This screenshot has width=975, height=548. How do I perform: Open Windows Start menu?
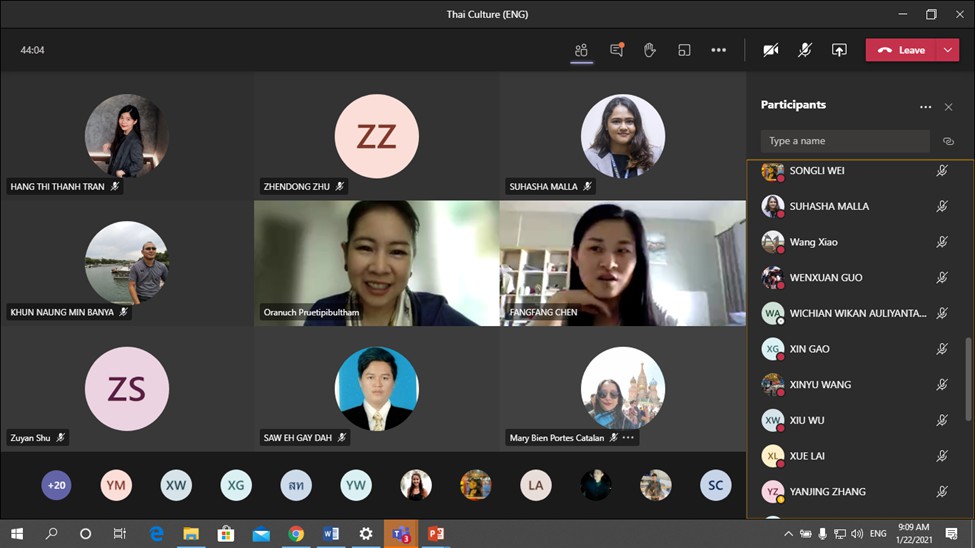17,534
